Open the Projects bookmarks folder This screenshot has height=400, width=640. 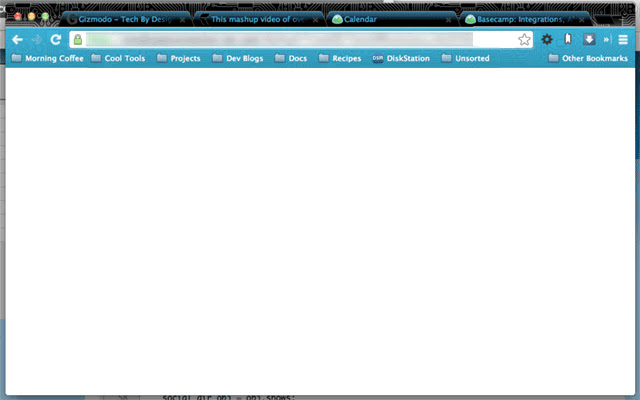pyautogui.click(x=179, y=58)
